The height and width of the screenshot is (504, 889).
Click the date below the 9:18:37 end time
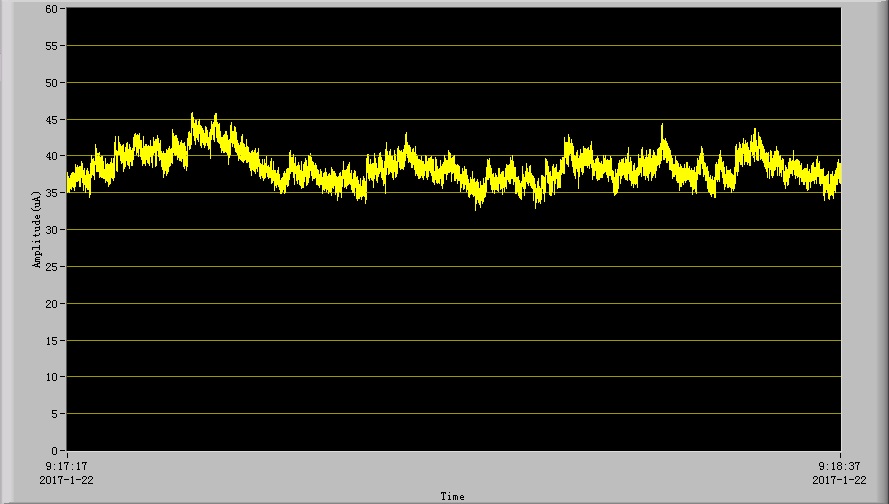pyautogui.click(x=839, y=480)
